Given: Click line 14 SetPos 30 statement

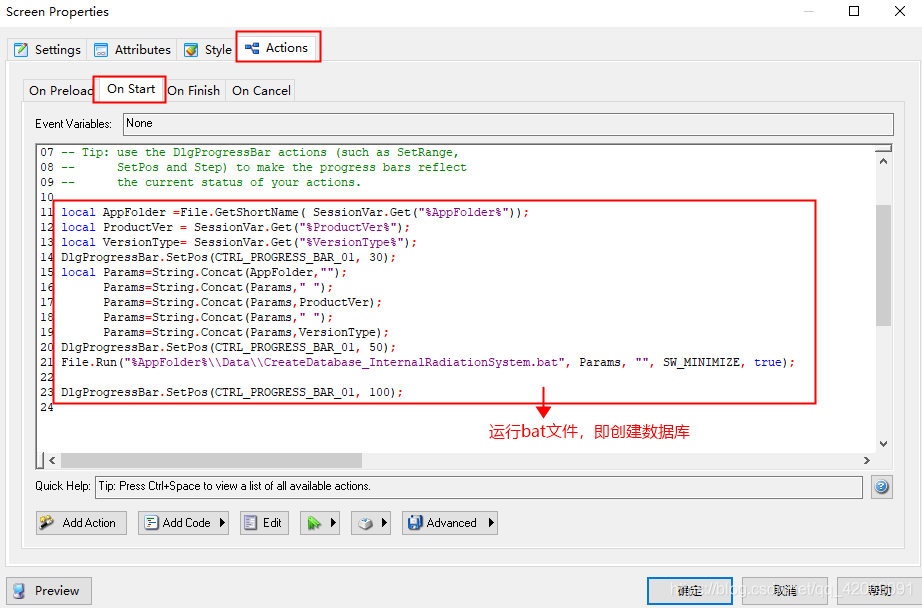Looking at the screenshot, I should pos(229,257).
